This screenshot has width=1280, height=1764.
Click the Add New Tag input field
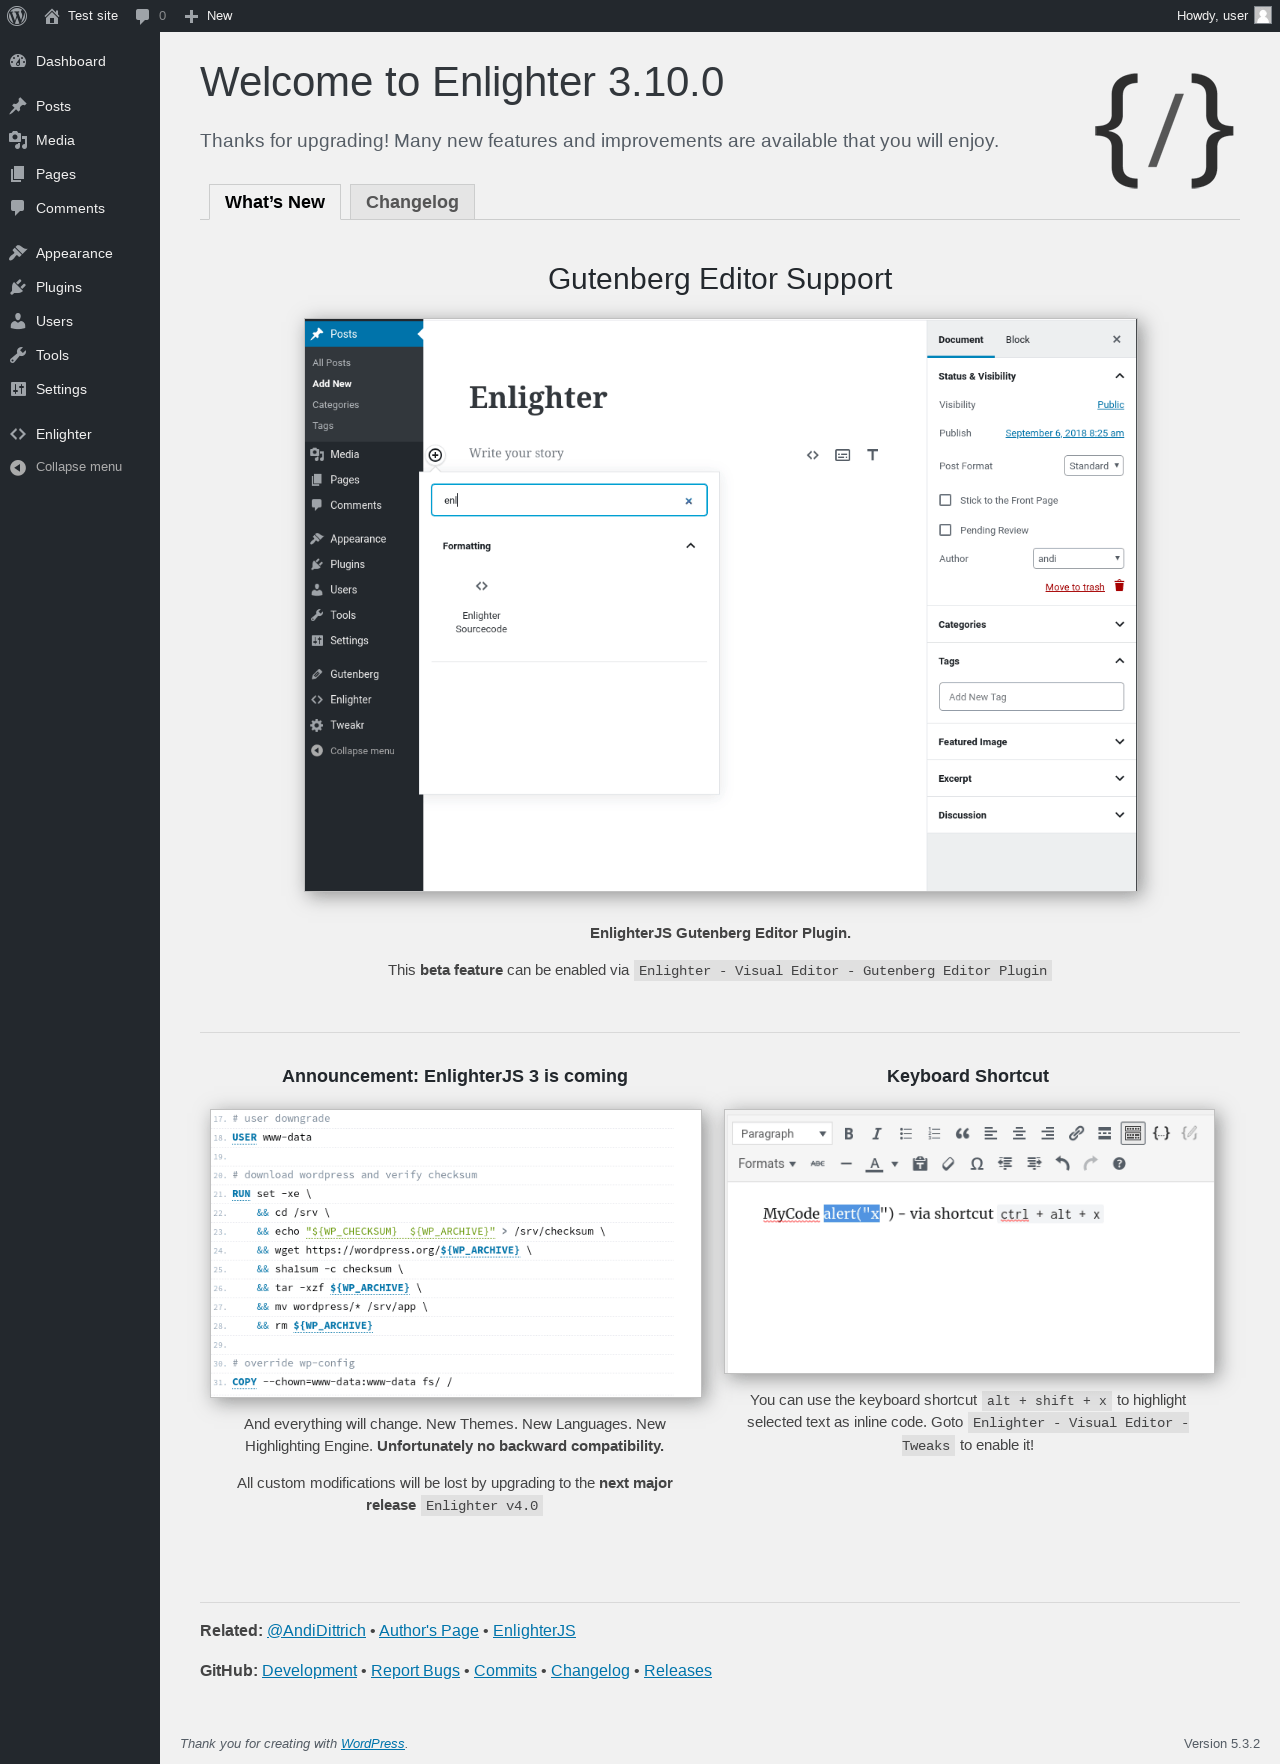tap(1031, 697)
